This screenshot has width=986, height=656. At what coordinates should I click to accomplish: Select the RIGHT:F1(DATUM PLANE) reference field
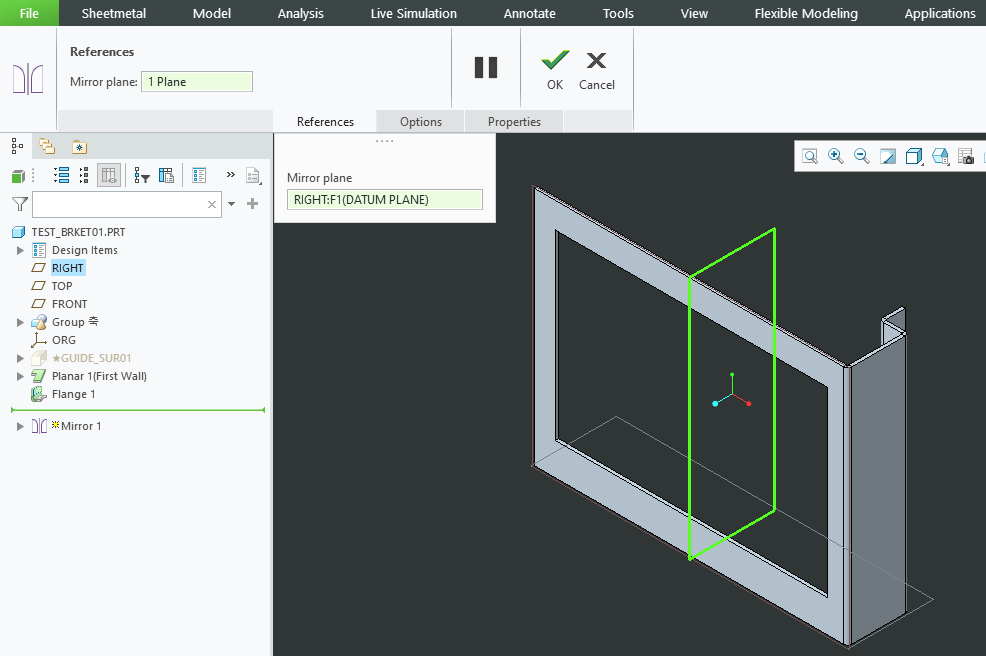(385, 199)
